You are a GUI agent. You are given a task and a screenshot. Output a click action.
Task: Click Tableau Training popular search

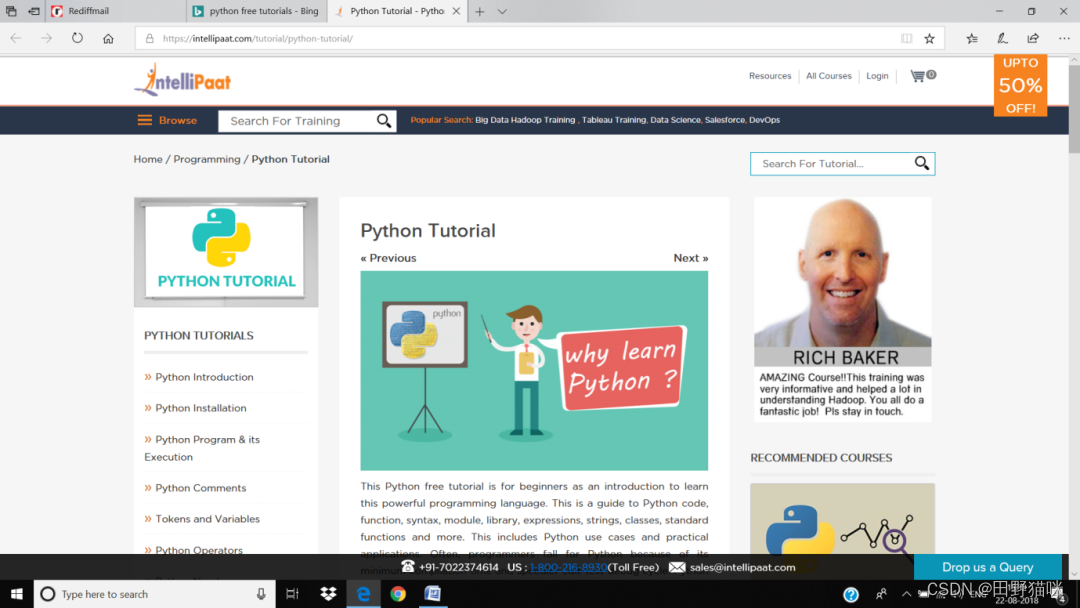614,120
